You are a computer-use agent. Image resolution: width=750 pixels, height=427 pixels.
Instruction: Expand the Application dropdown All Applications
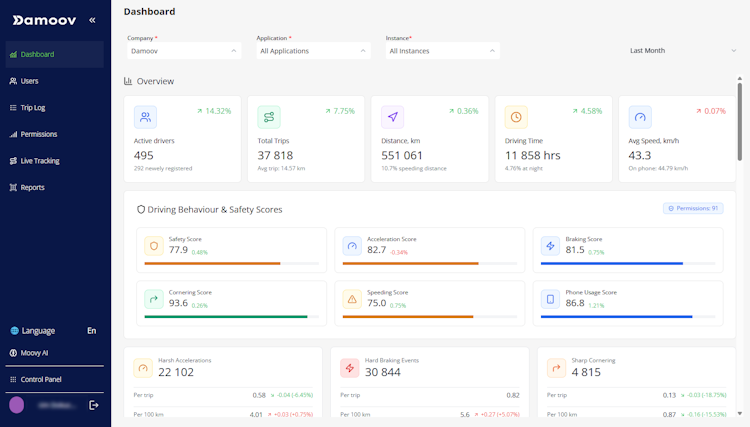tap(313, 51)
